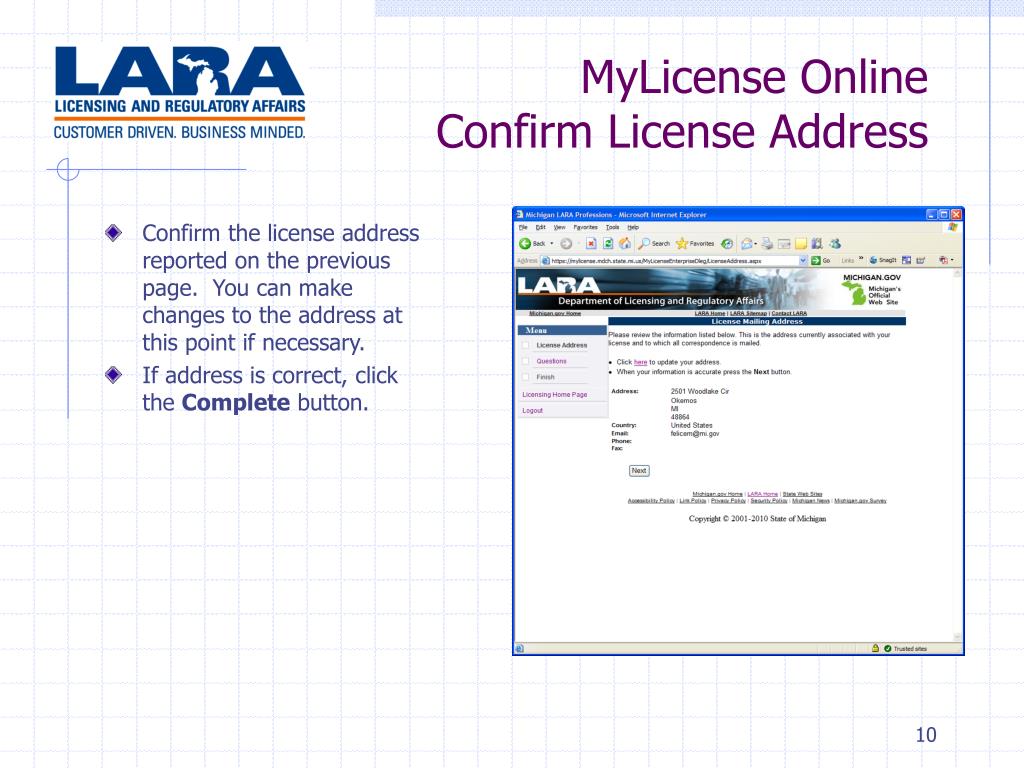
Task: Open the View menu
Action: coord(560,227)
